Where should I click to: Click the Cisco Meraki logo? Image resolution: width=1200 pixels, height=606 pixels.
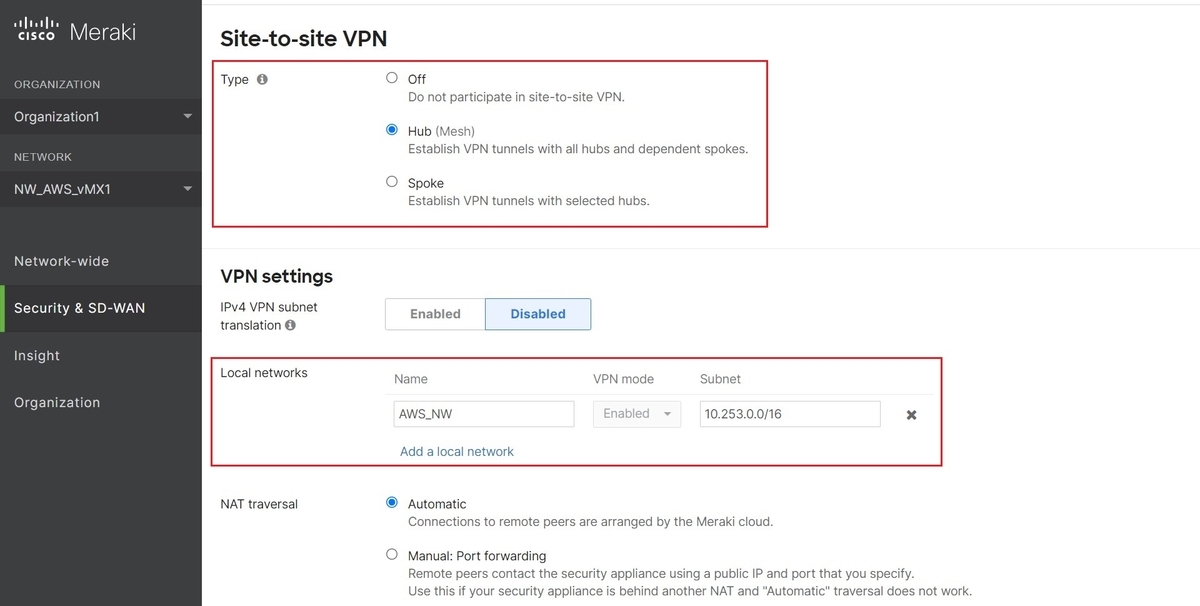coord(76,32)
